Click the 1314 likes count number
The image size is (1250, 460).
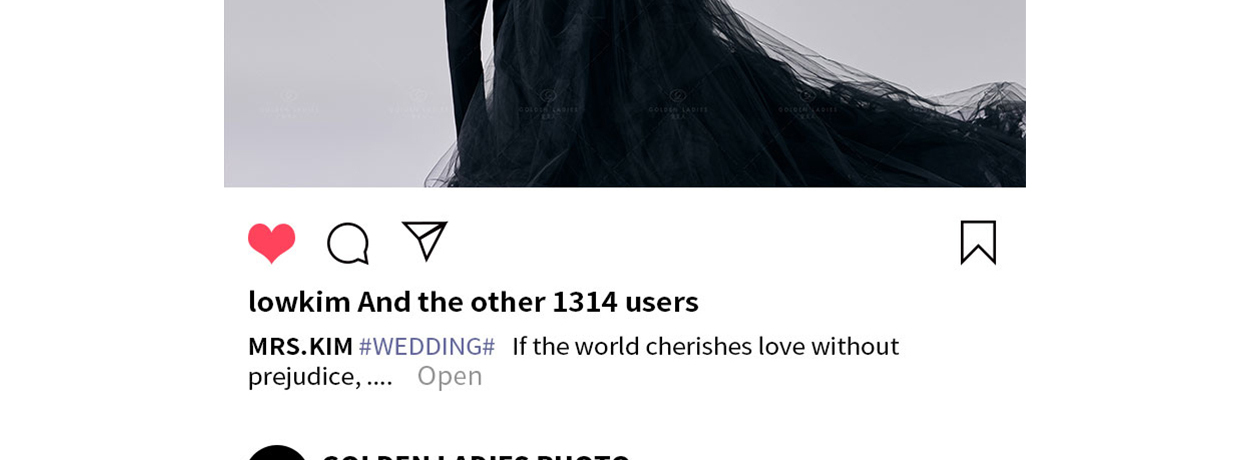pos(585,301)
